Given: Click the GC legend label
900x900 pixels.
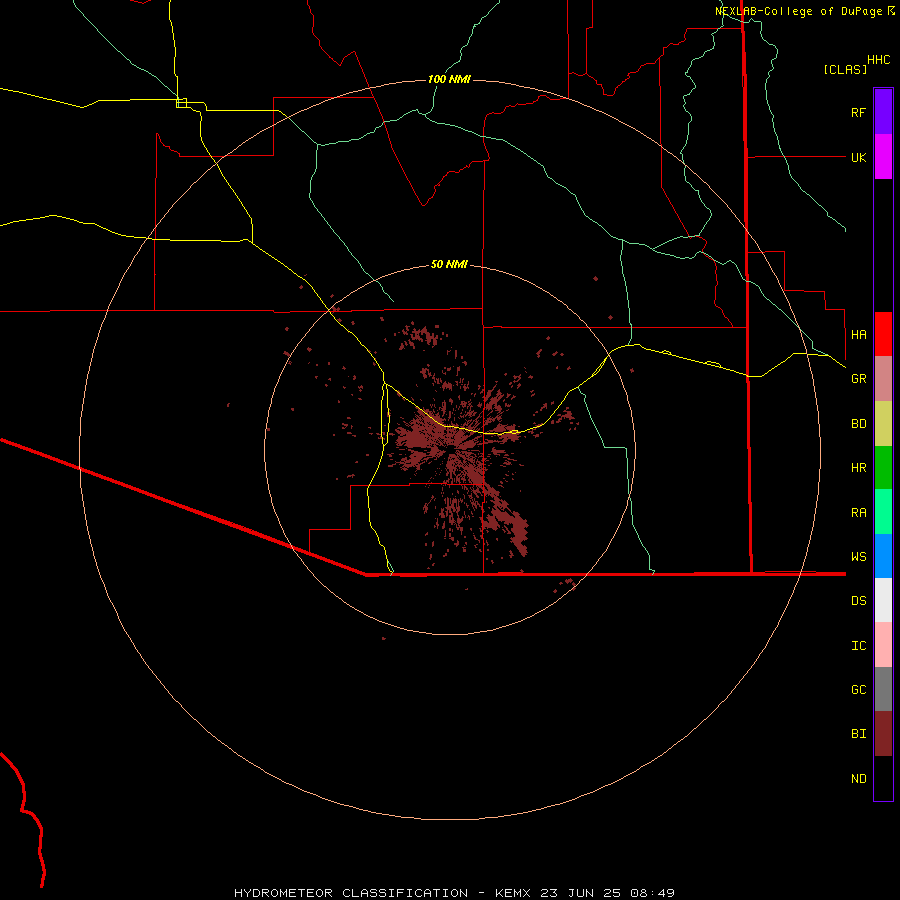Looking at the screenshot, I should (858, 690).
